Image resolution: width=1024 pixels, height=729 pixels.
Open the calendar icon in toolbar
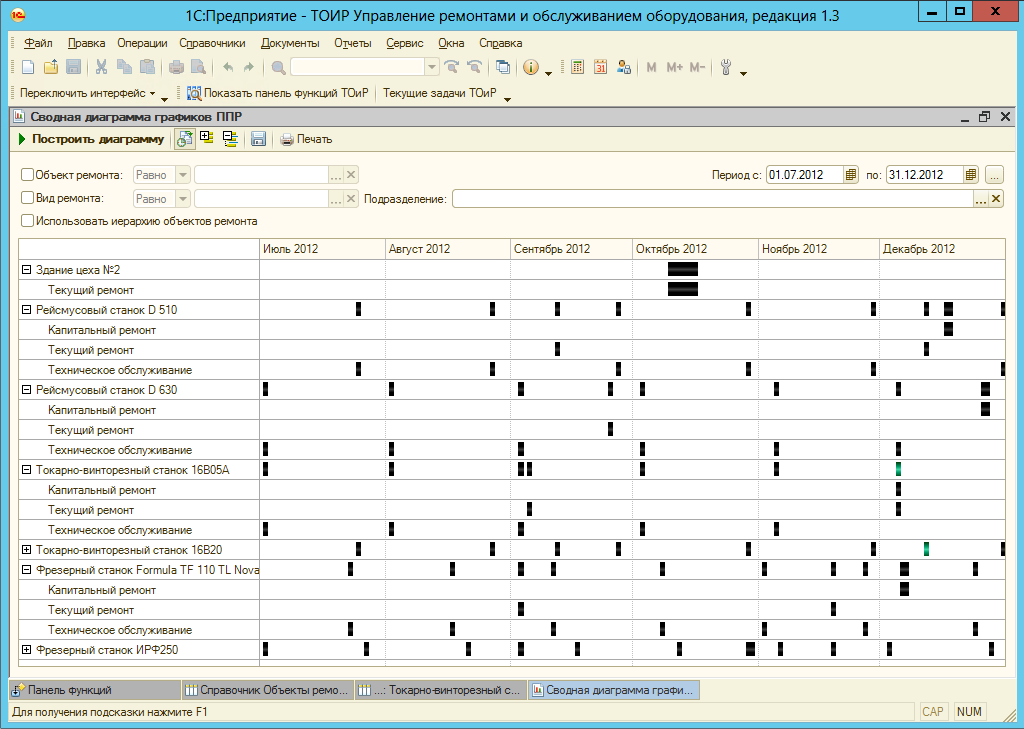(x=601, y=67)
